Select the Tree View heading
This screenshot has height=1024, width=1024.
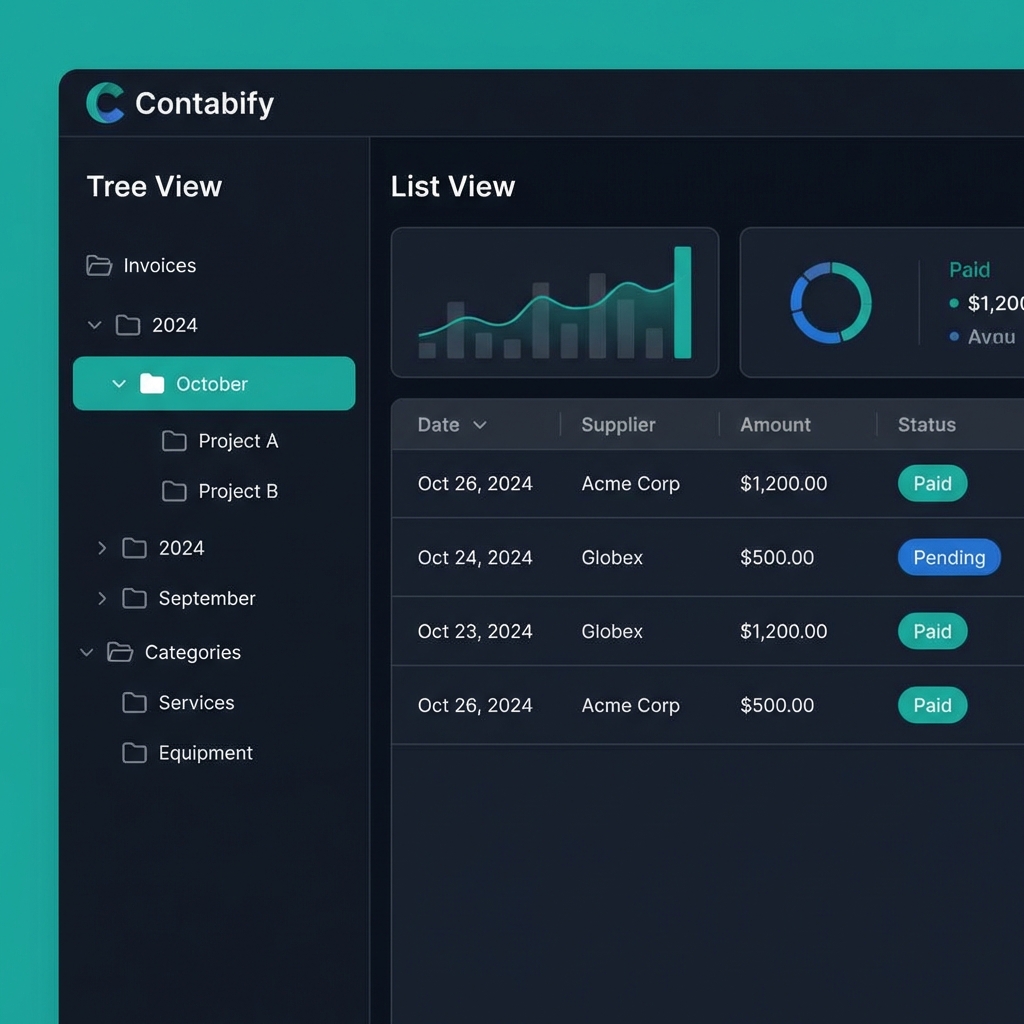pos(153,186)
